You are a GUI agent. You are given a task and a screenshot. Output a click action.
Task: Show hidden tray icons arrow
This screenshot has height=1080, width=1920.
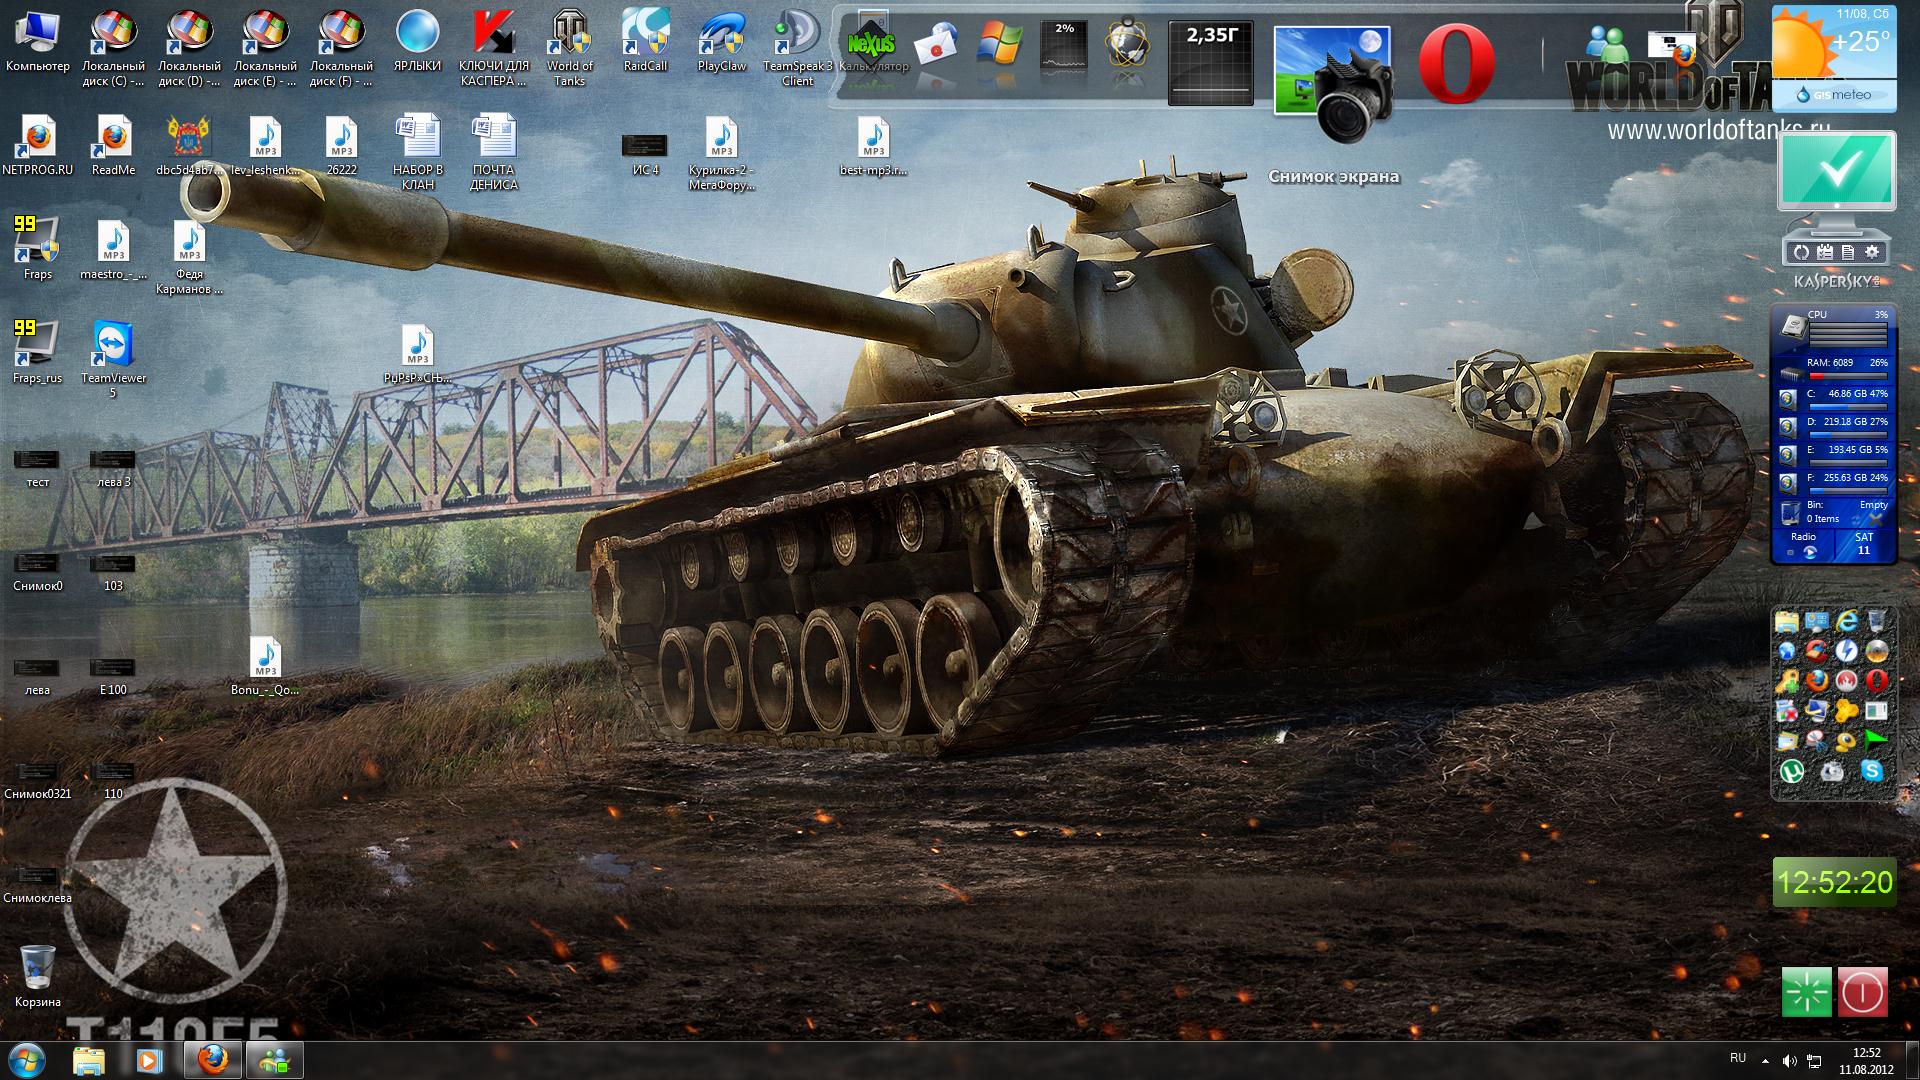pos(1765,1061)
